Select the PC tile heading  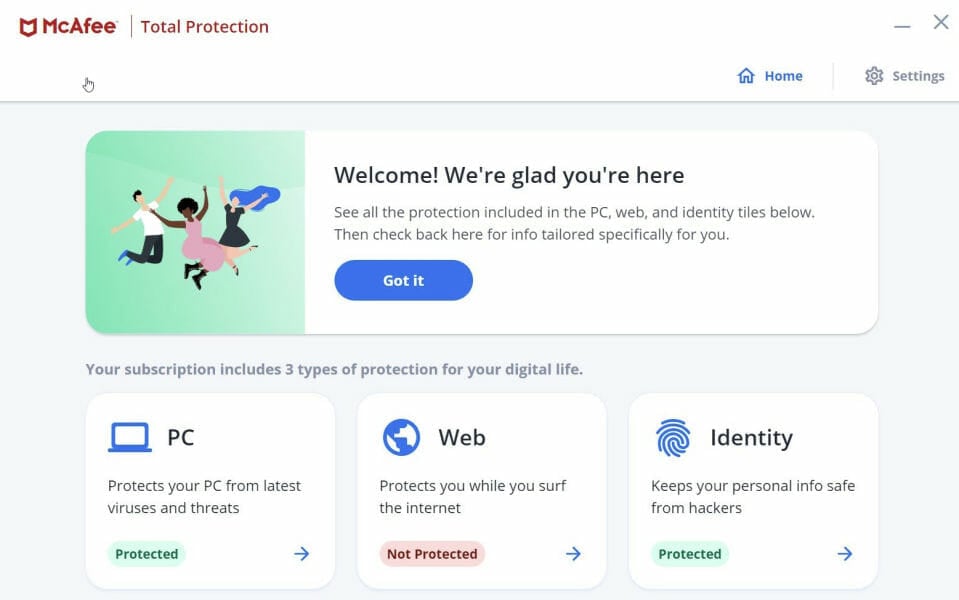point(181,437)
